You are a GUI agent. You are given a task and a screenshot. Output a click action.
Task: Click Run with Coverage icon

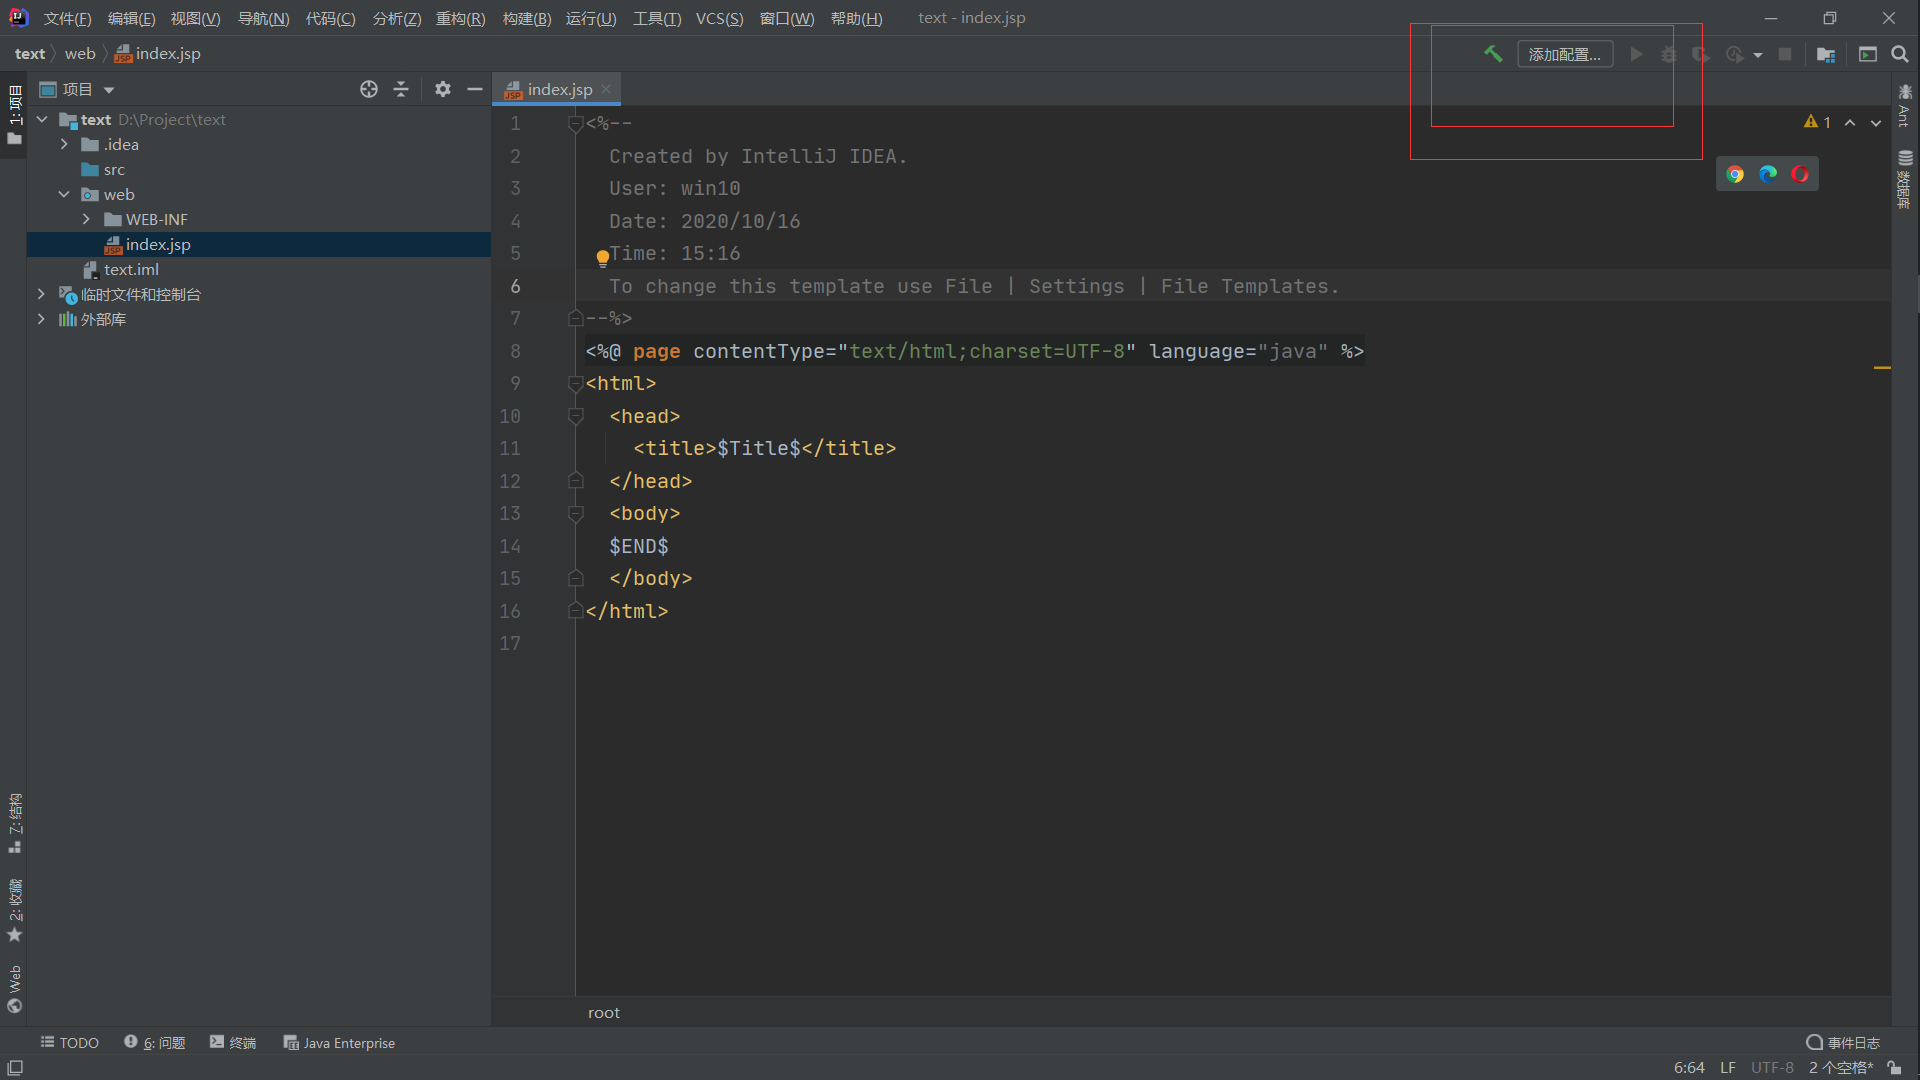tap(1701, 54)
